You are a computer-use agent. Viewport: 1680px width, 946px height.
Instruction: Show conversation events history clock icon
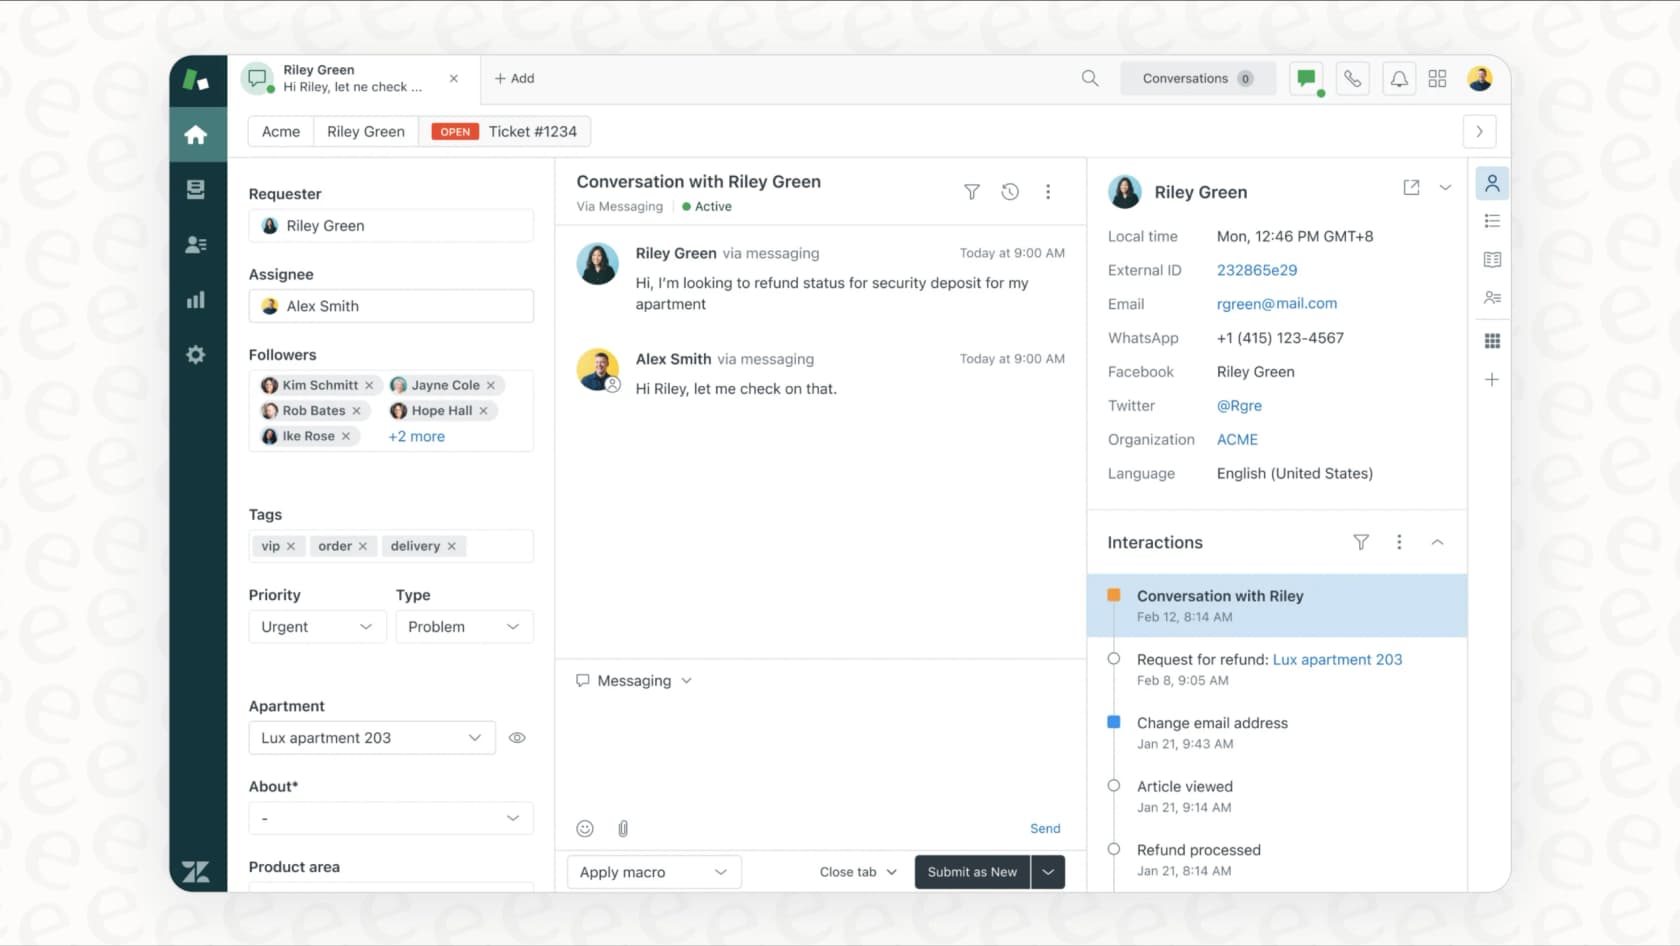click(x=1010, y=191)
